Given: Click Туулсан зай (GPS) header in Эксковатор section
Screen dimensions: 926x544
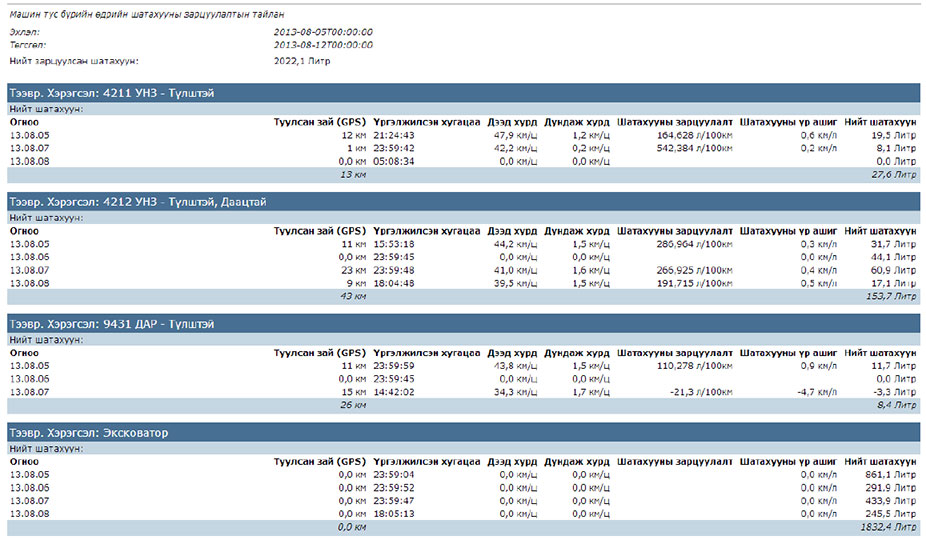Looking at the screenshot, I should 320,461.
